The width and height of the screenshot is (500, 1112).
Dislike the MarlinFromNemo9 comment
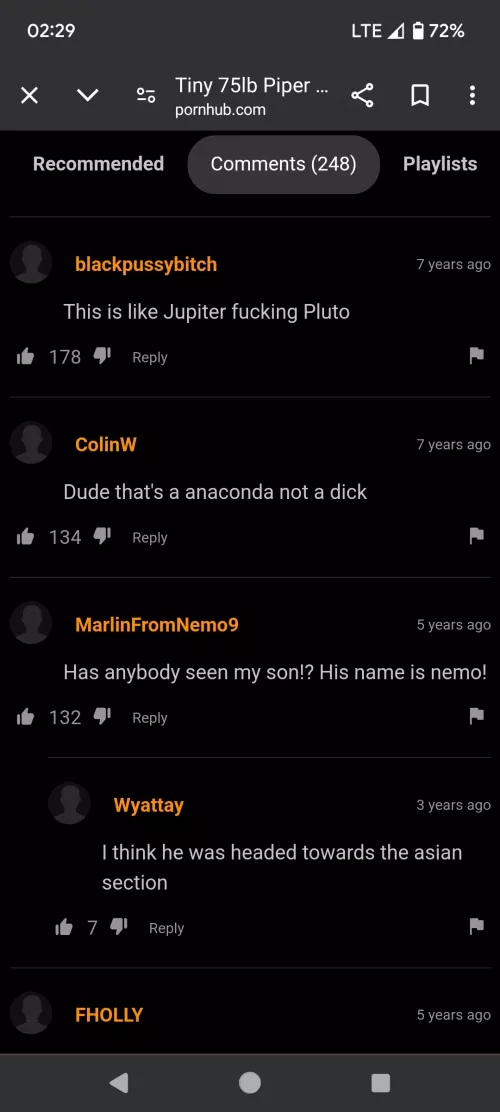(x=103, y=717)
